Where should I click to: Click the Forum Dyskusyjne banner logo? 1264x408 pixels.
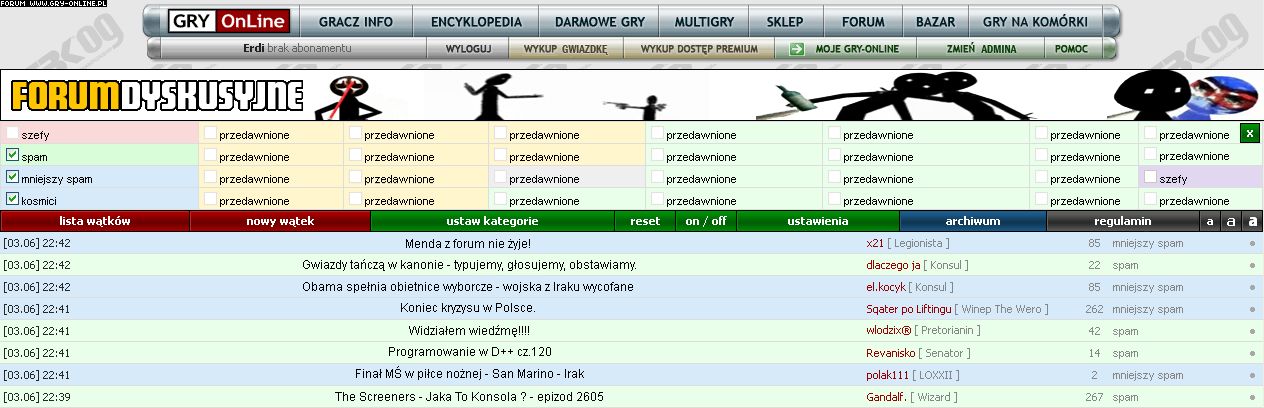157,96
